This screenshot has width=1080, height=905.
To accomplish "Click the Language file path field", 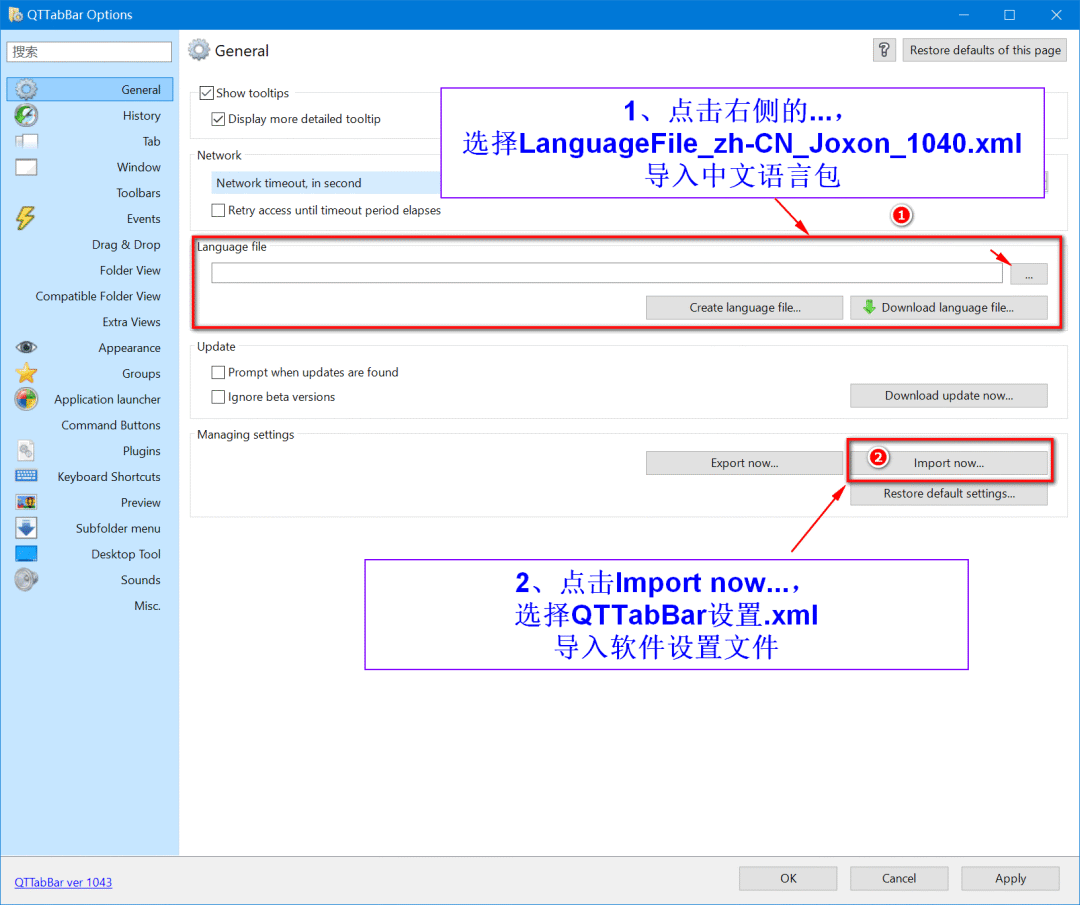I will [x=606, y=273].
